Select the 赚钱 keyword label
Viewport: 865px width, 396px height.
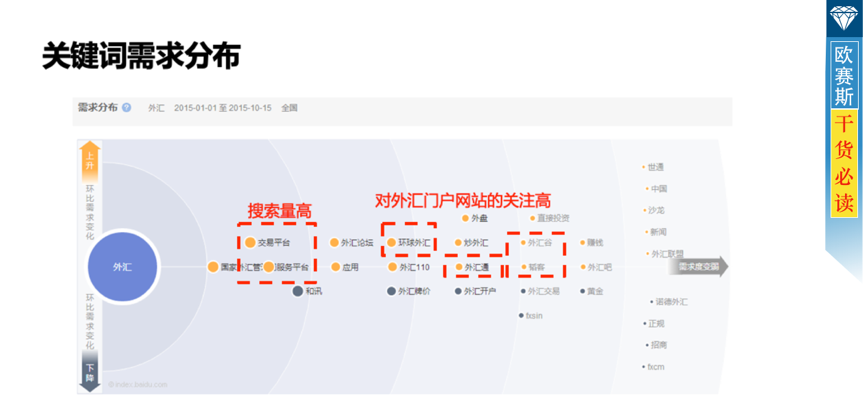point(595,242)
